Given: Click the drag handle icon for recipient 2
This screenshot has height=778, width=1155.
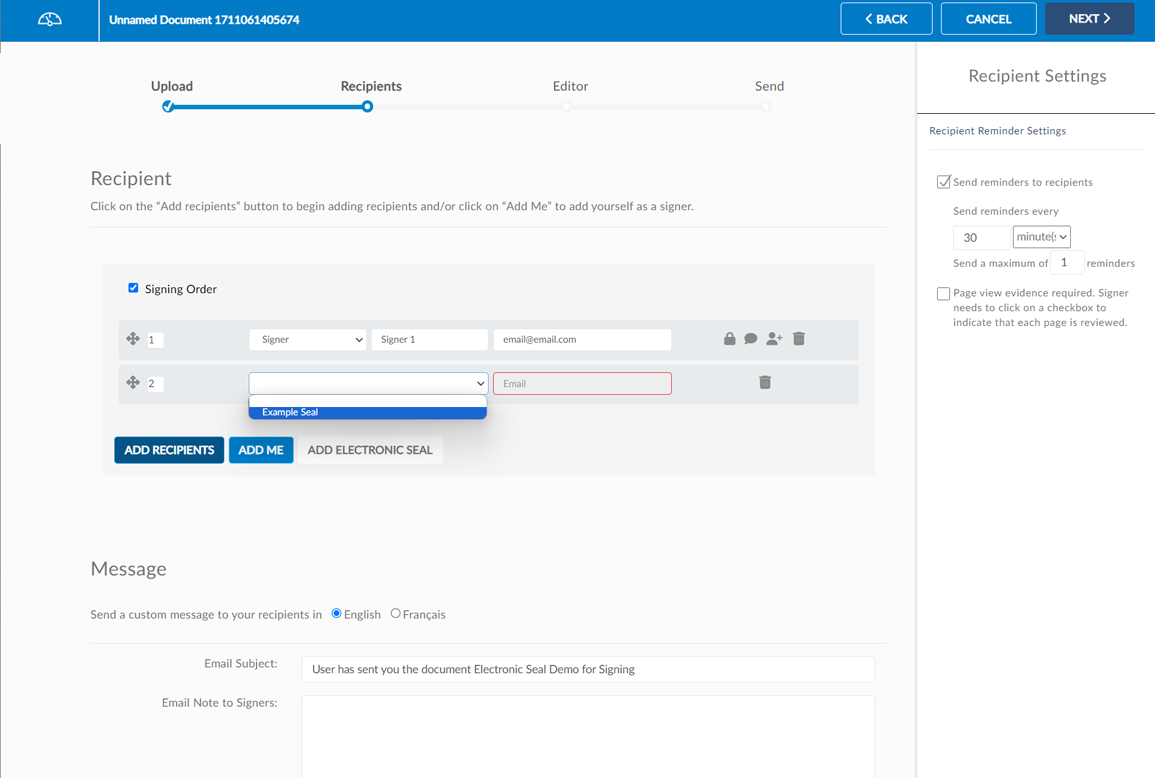Looking at the screenshot, I should [x=133, y=383].
